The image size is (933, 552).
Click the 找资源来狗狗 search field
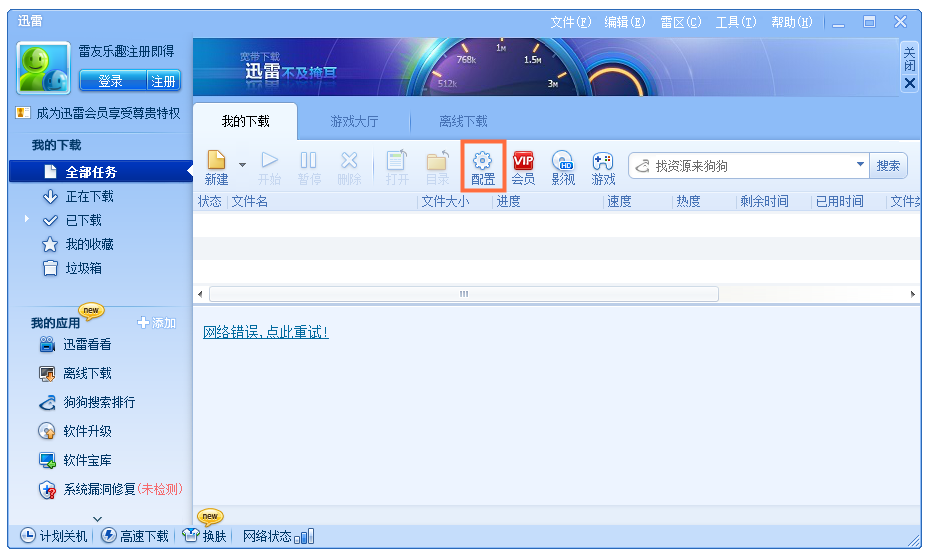tap(751, 166)
